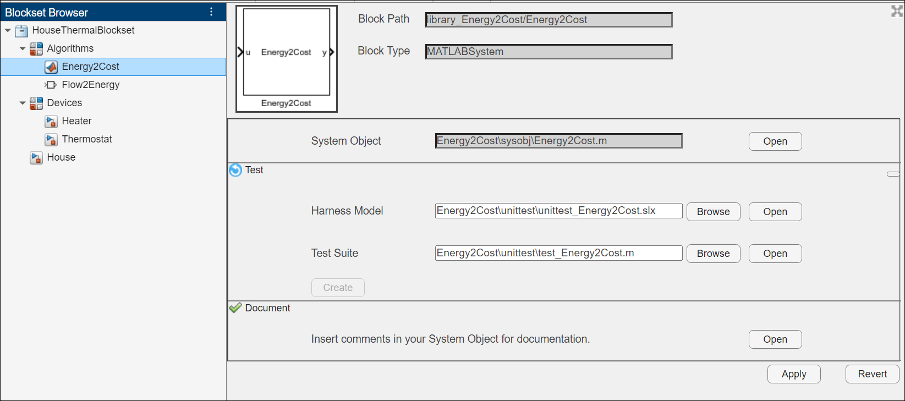
Task: Click the Revert button
Action: pyautogui.click(x=872, y=374)
